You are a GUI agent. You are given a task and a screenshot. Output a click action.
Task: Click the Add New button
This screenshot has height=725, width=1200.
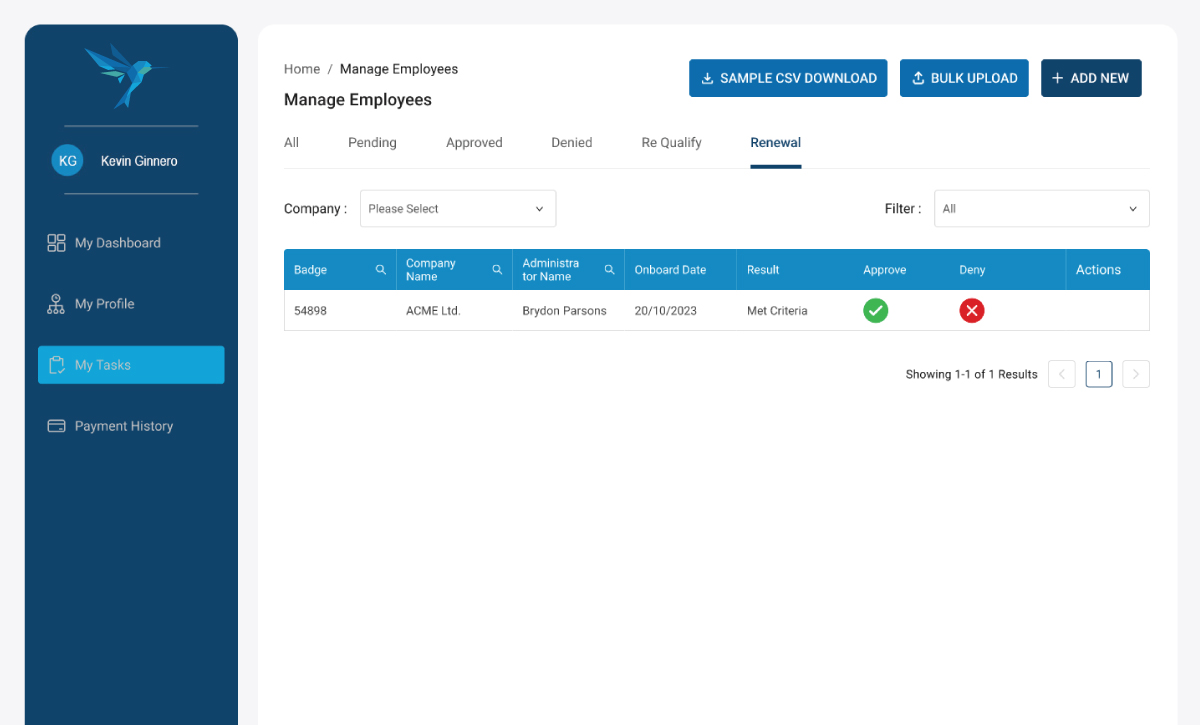[1091, 78]
